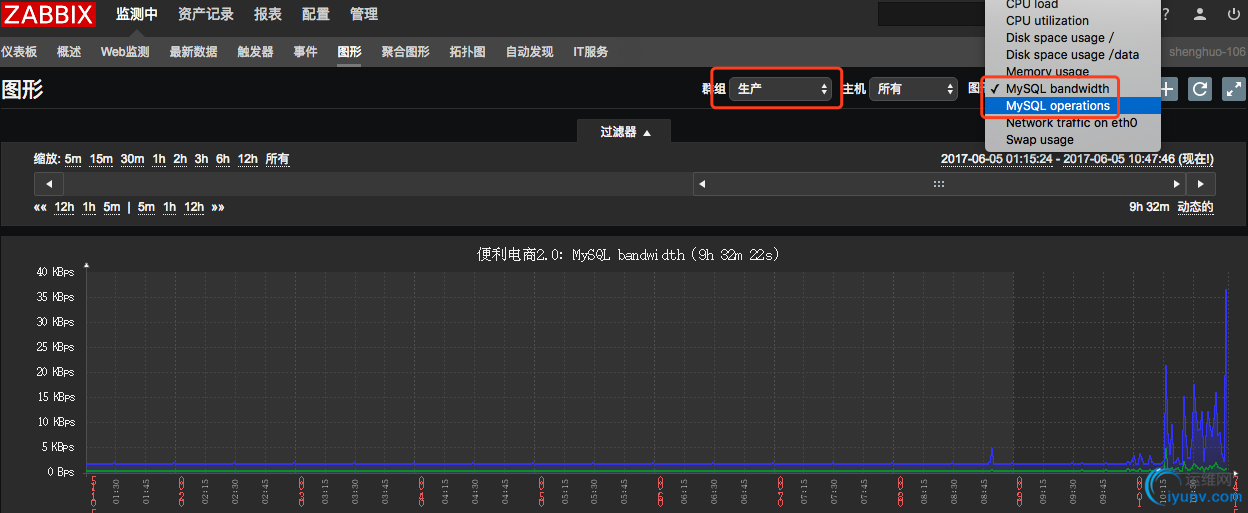The width and height of the screenshot is (1248, 513).
Task: Select the 图形 tab
Action: 349,52
